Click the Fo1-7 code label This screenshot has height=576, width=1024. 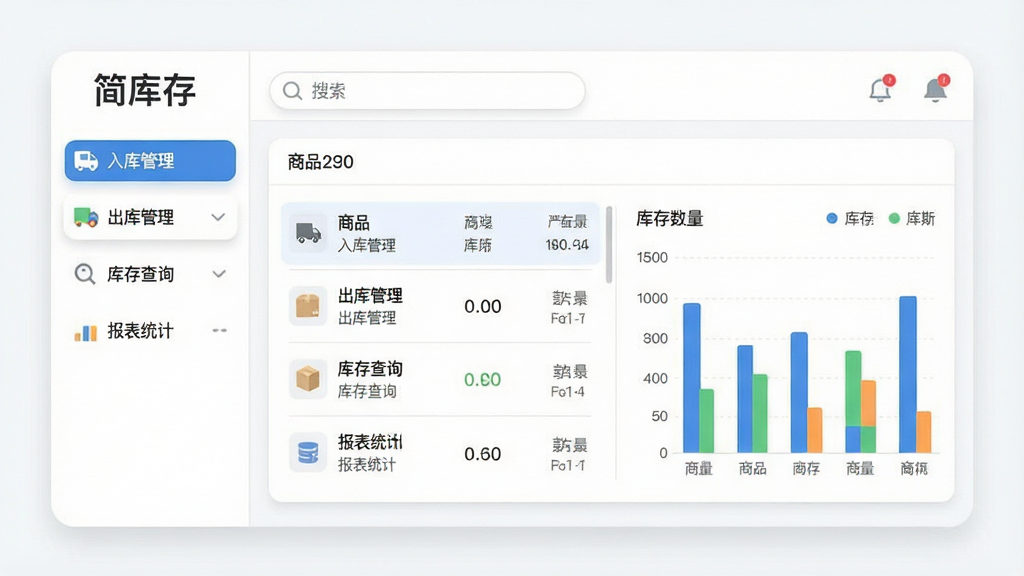pyautogui.click(x=568, y=319)
